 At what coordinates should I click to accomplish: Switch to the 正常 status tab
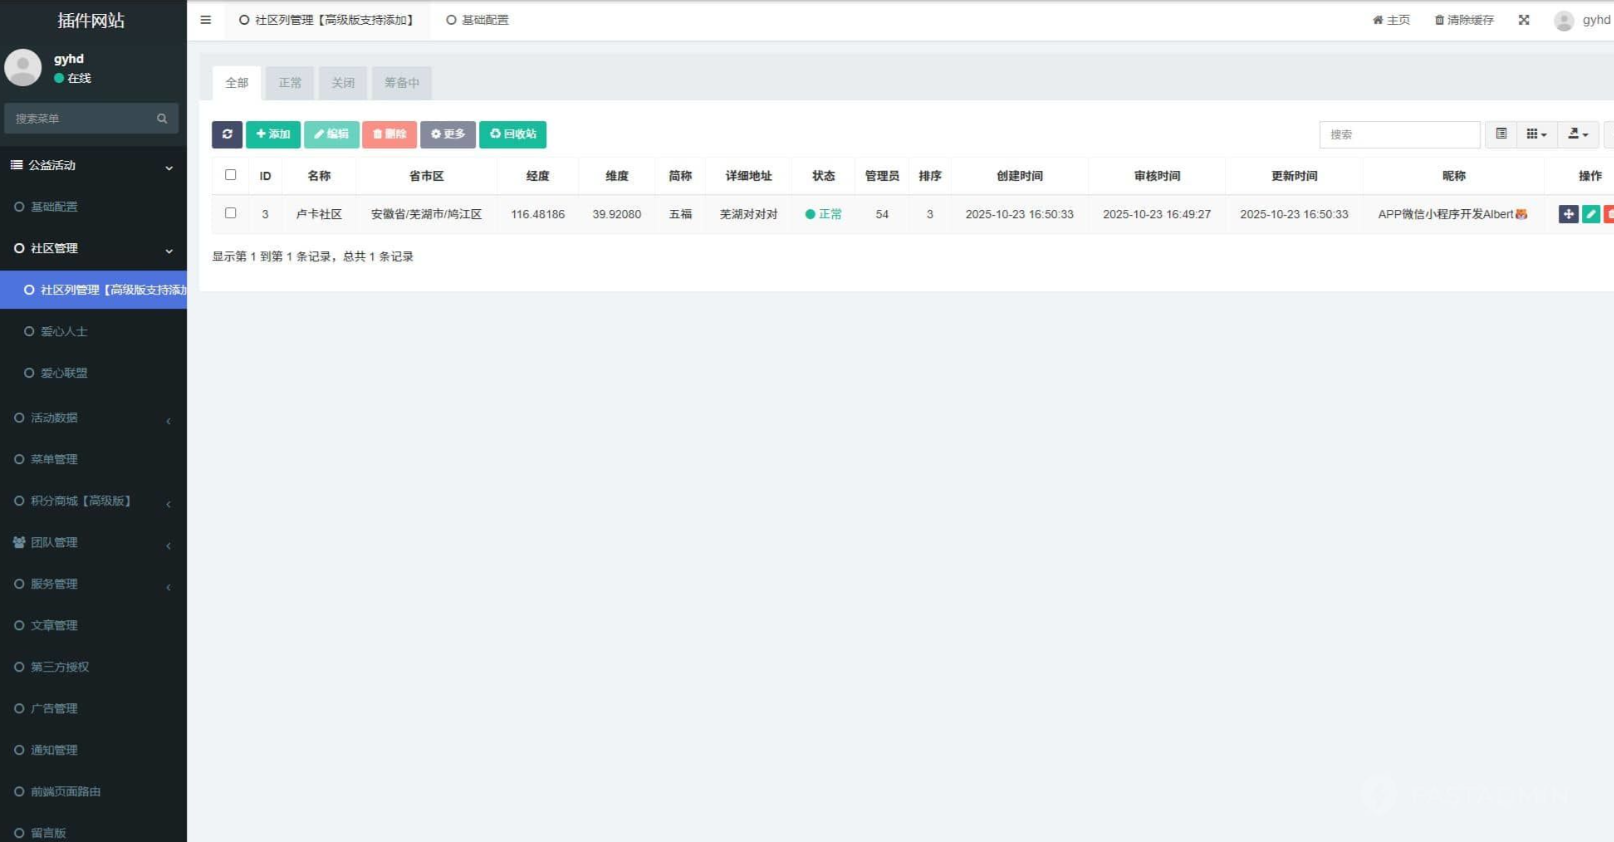[x=290, y=83]
